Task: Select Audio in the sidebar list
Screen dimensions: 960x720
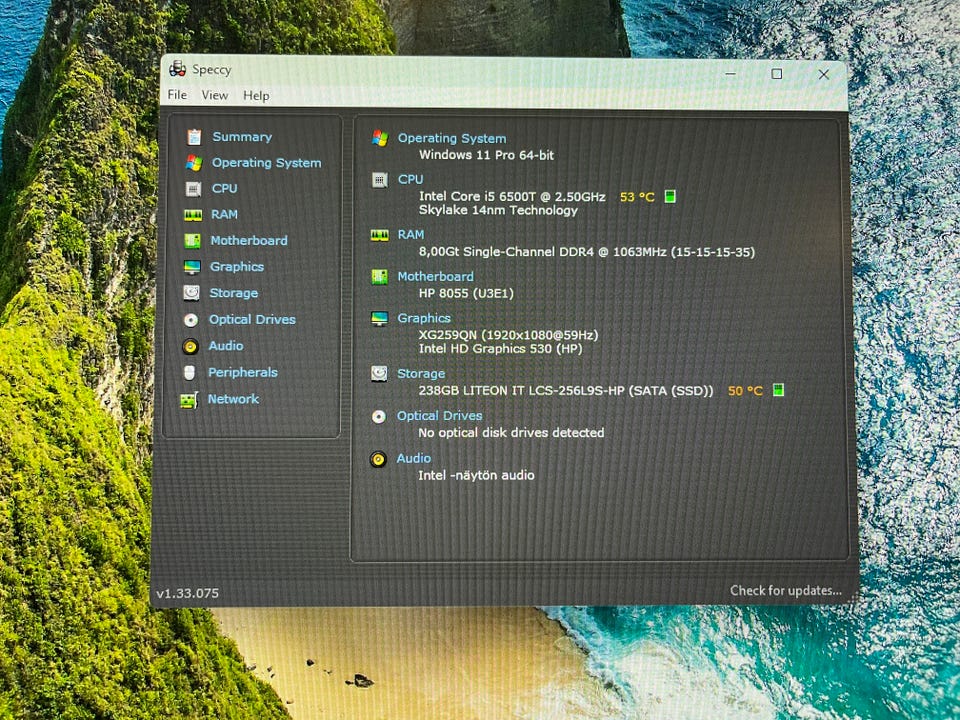Action: (226, 346)
